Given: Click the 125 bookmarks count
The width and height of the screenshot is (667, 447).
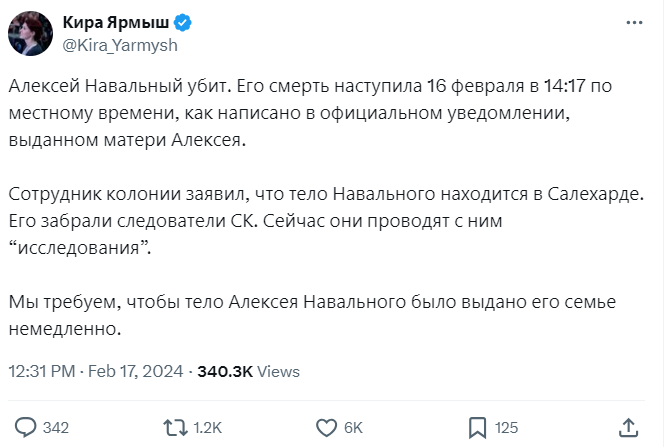Looking at the screenshot, I should [x=506, y=428].
